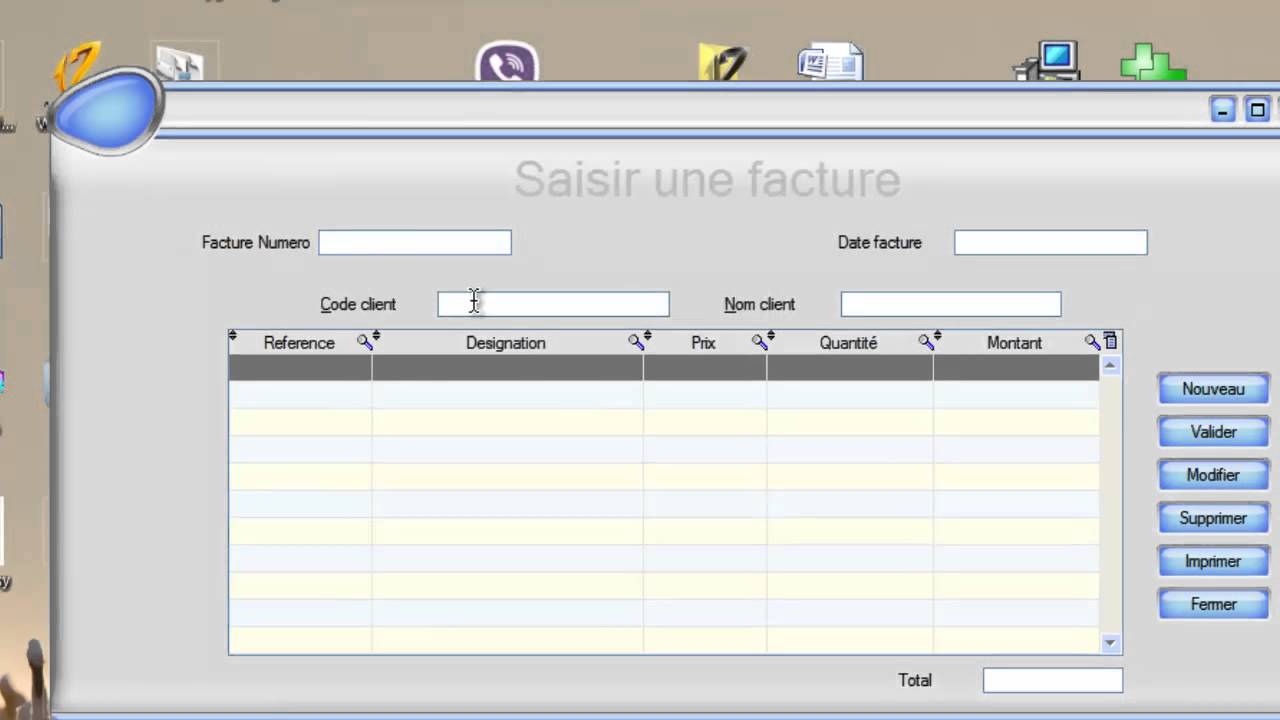Open search magnifier in Prix column
Image resolution: width=1280 pixels, height=720 pixels.
[x=759, y=343]
